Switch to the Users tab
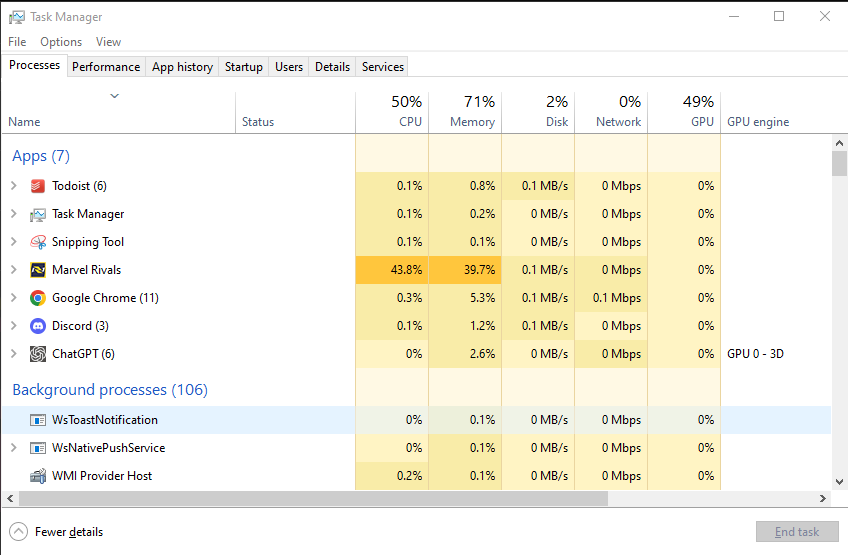 point(289,67)
